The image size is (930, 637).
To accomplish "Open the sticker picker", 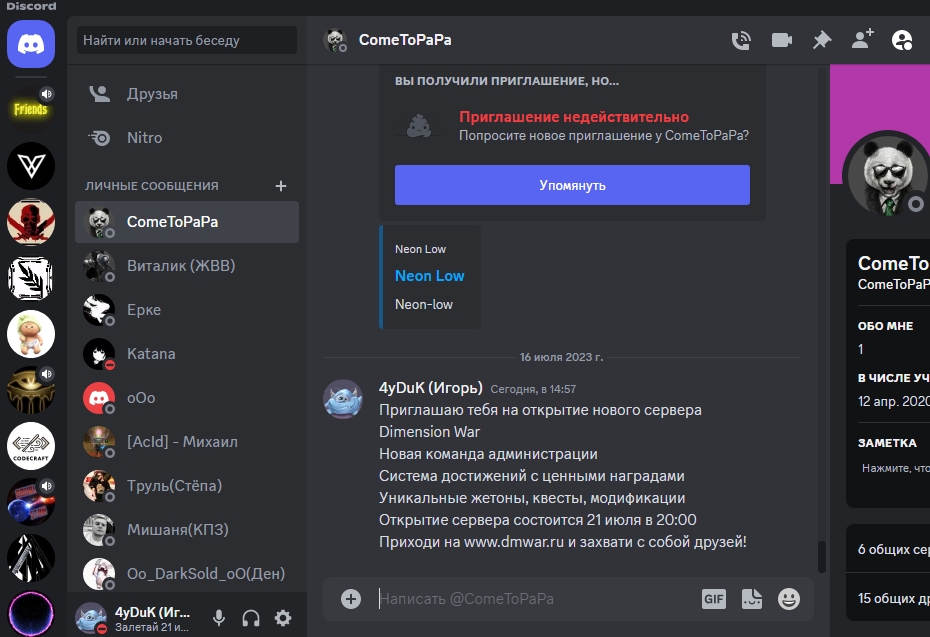I will pos(752,599).
